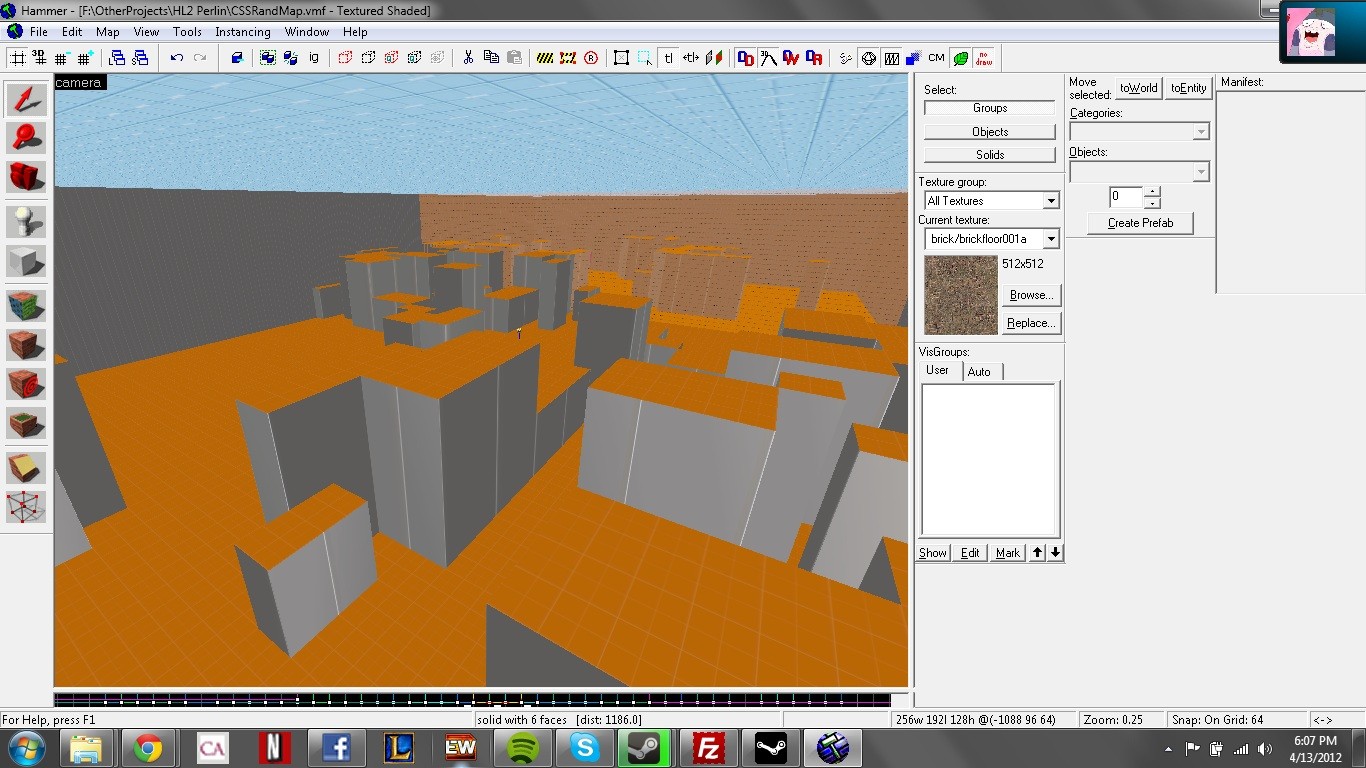Open the Instancing menu
This screenshot has width=1366, height=768.
coord(243,32)
